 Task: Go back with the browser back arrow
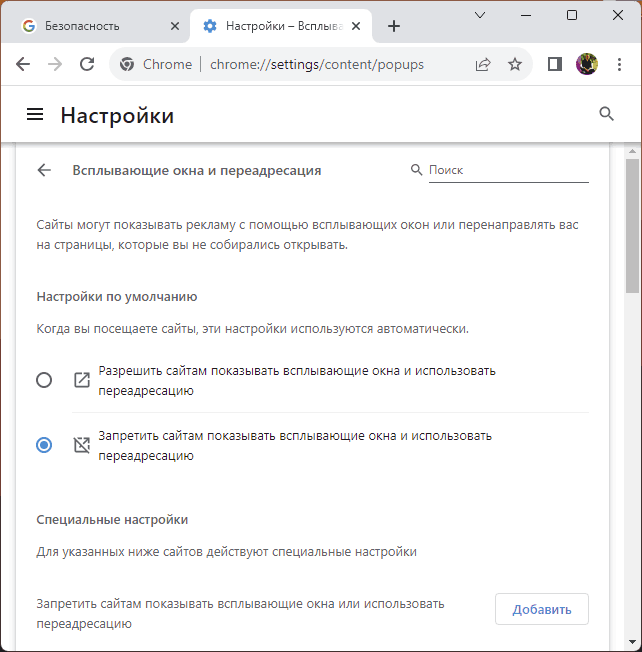(23, 64)
